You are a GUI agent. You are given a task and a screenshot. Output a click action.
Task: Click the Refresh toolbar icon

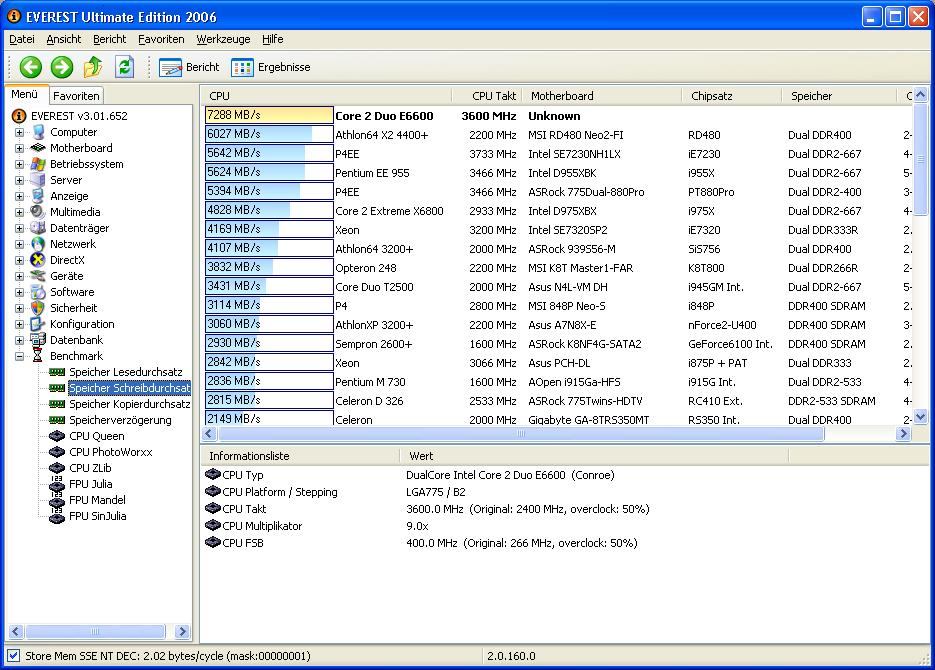(124, 67)
